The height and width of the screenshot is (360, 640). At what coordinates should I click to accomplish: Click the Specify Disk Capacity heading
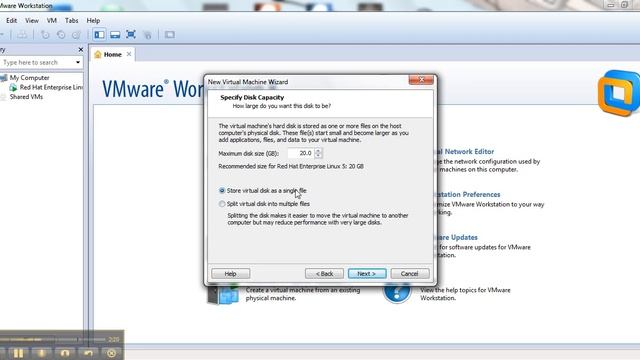[252, 98]
